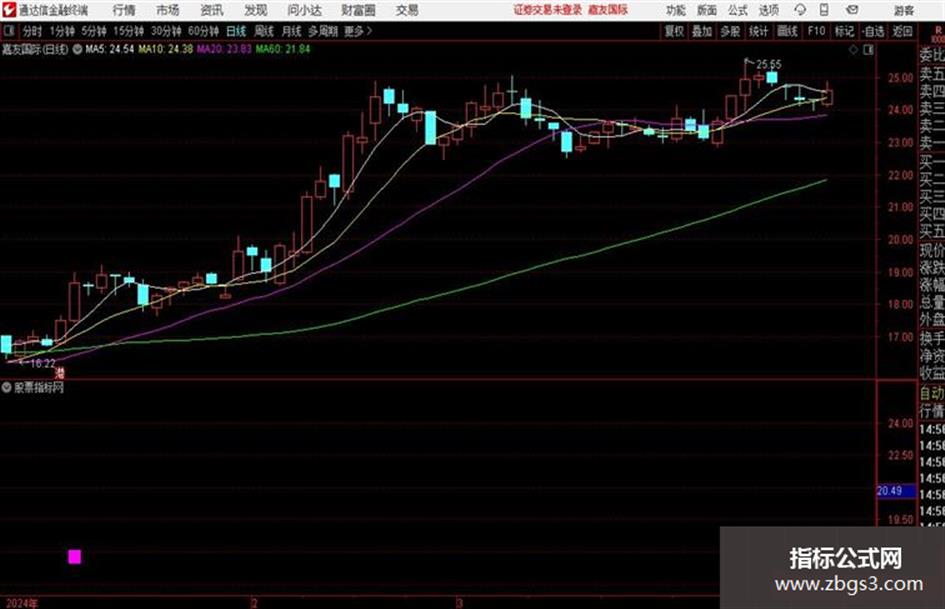Viewport: 945px width, 609px height.
Task: Click the magenta square signal marker
Action: click(x=75, y=557)
